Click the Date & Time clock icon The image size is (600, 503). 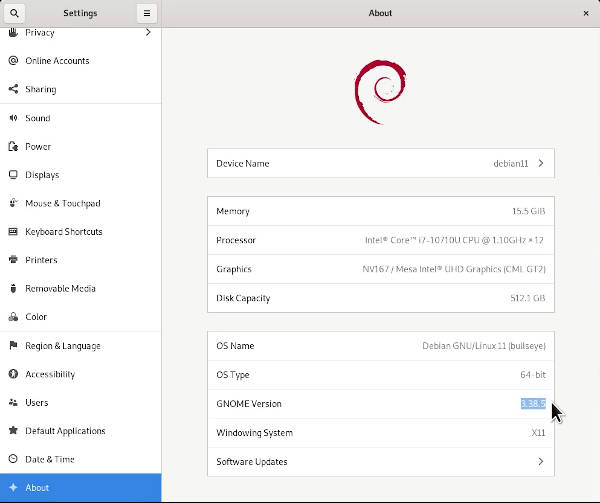click(x=13, y=459)
